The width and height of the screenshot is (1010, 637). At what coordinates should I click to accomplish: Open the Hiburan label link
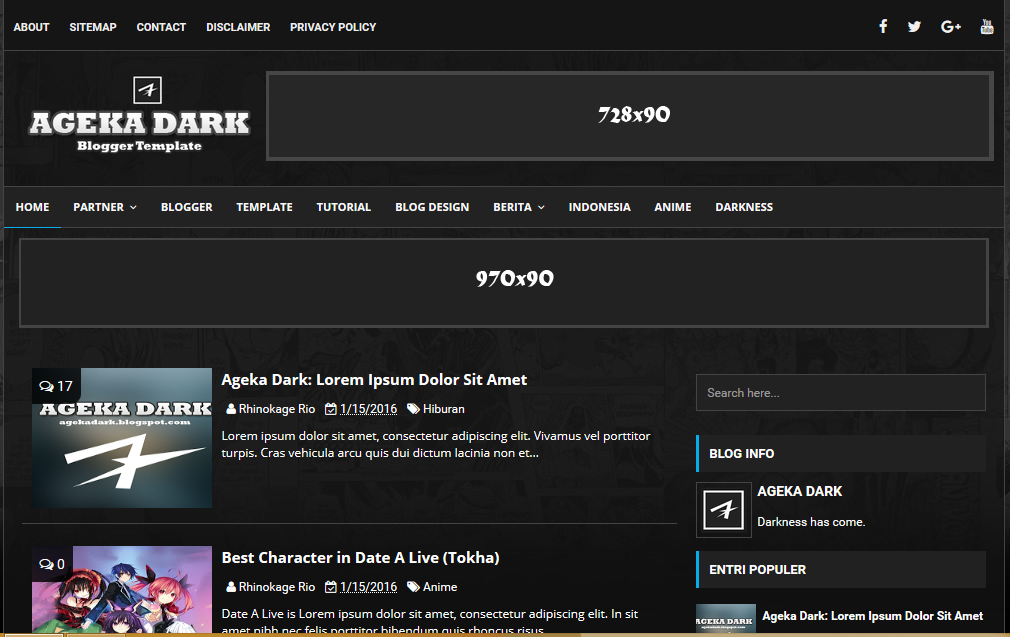444,409
